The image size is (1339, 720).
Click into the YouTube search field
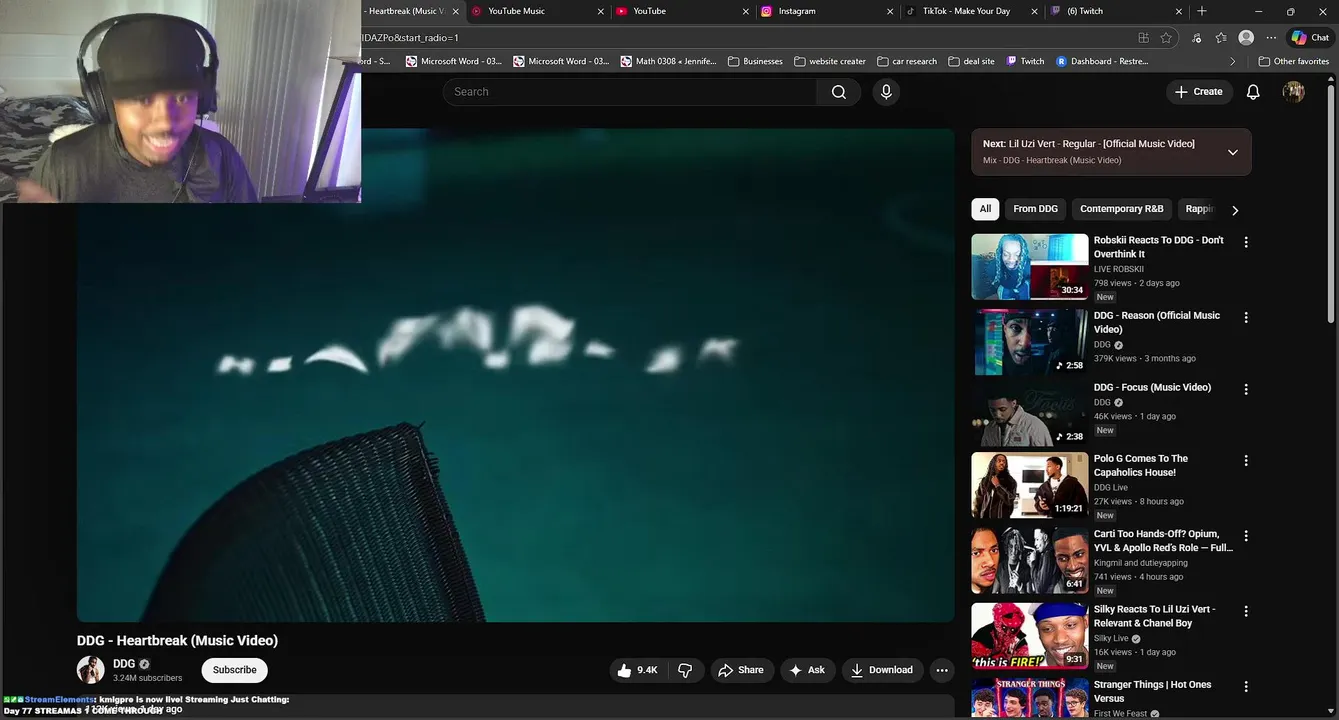coord(630,92)
